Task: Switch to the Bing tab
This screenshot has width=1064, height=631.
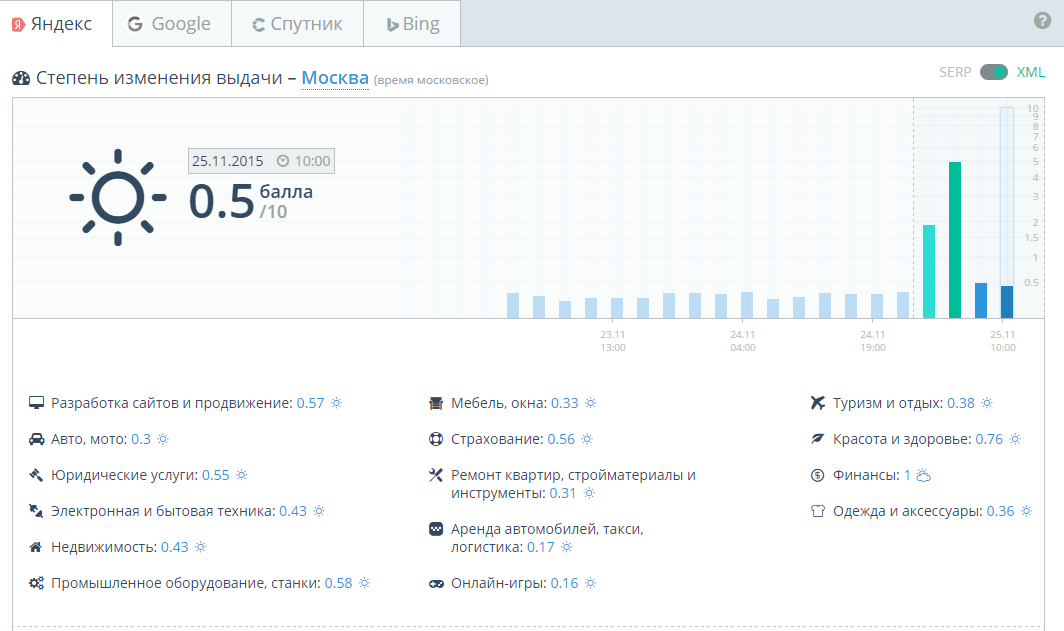Action: [411, 24]
